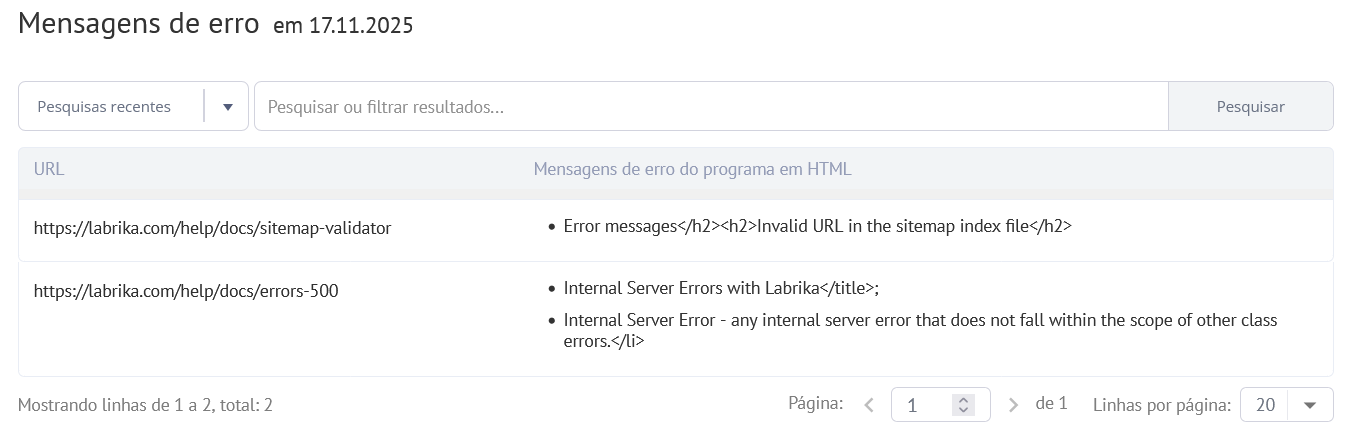
Task: Click the date em 17.11.2025
Action: click(x=343, y=27)
